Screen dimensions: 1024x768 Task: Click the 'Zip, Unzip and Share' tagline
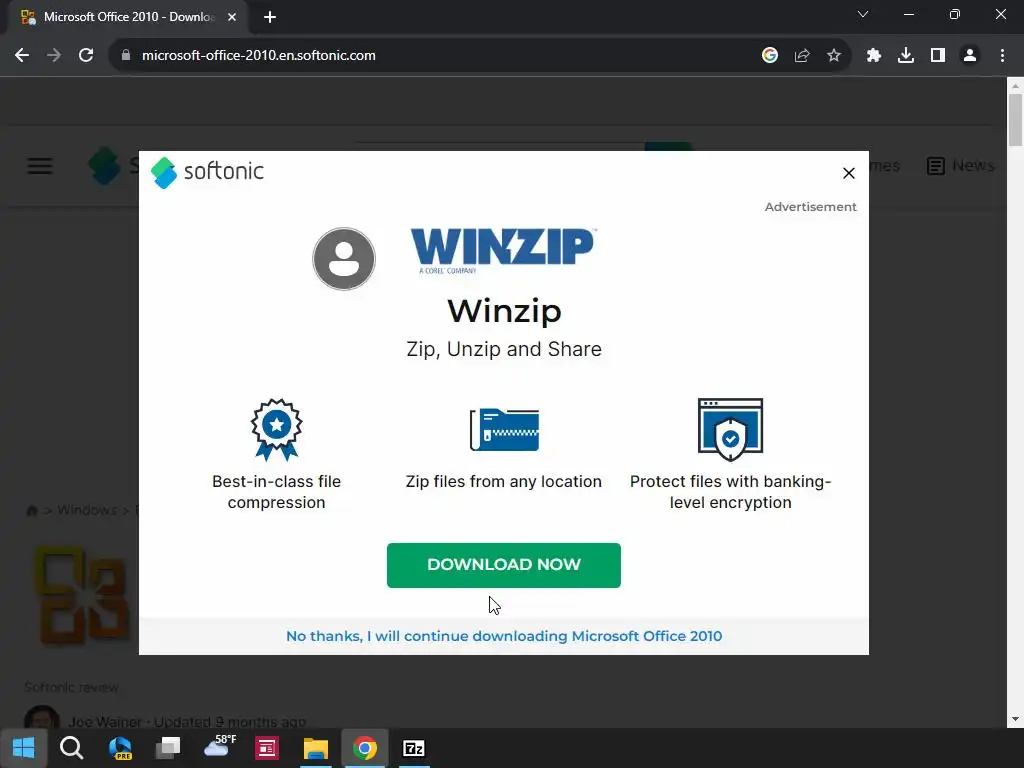click(504, 349)
